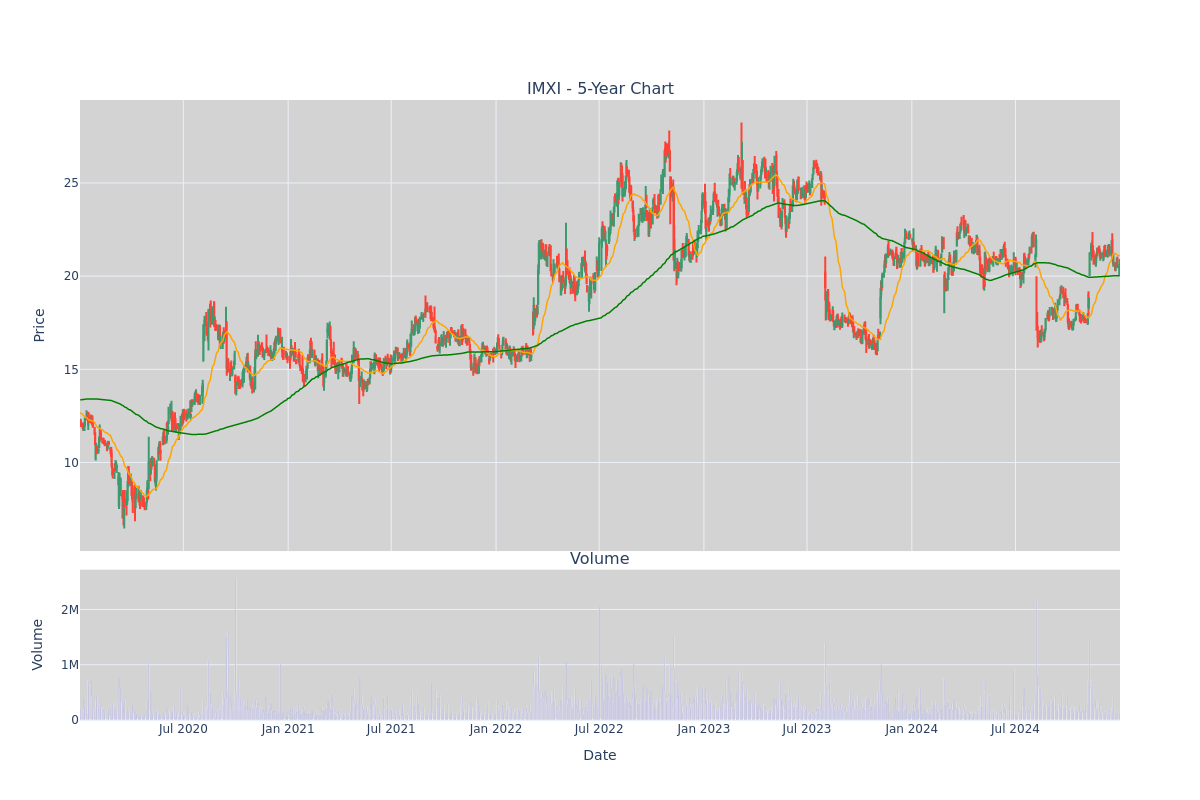
Task: Select the price tick label "15"
Action: click(x=71, y=369)
